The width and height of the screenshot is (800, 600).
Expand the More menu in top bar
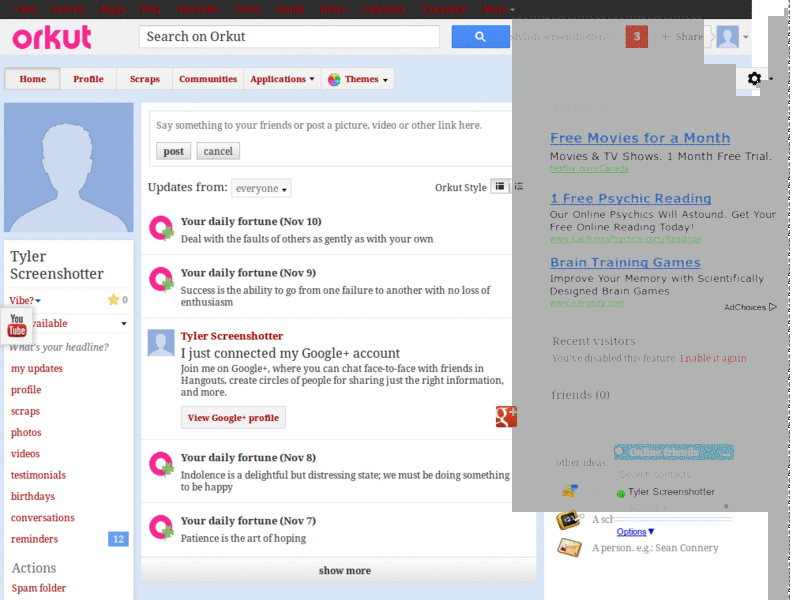(498, 9)
